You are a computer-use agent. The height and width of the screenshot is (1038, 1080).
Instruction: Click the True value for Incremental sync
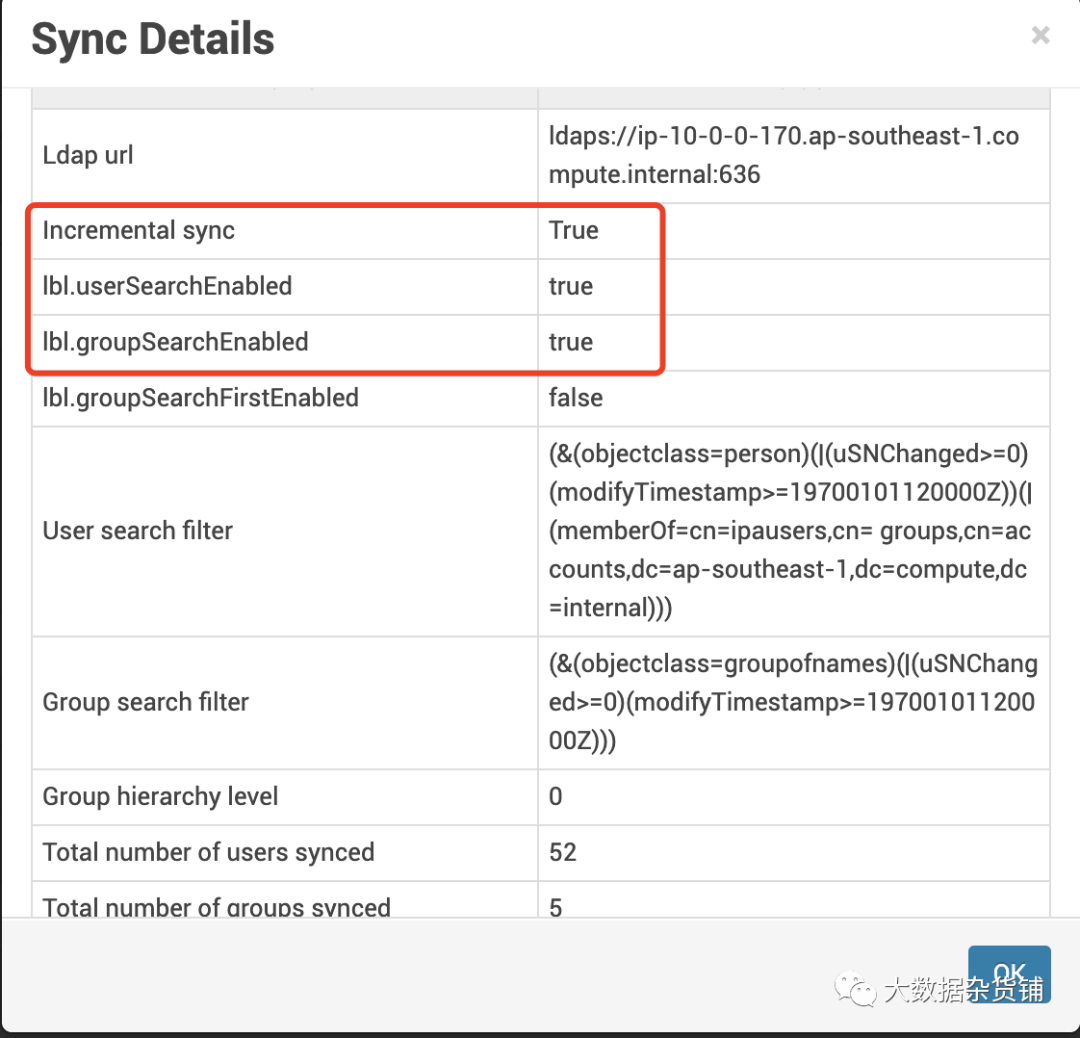click(574, 230)
